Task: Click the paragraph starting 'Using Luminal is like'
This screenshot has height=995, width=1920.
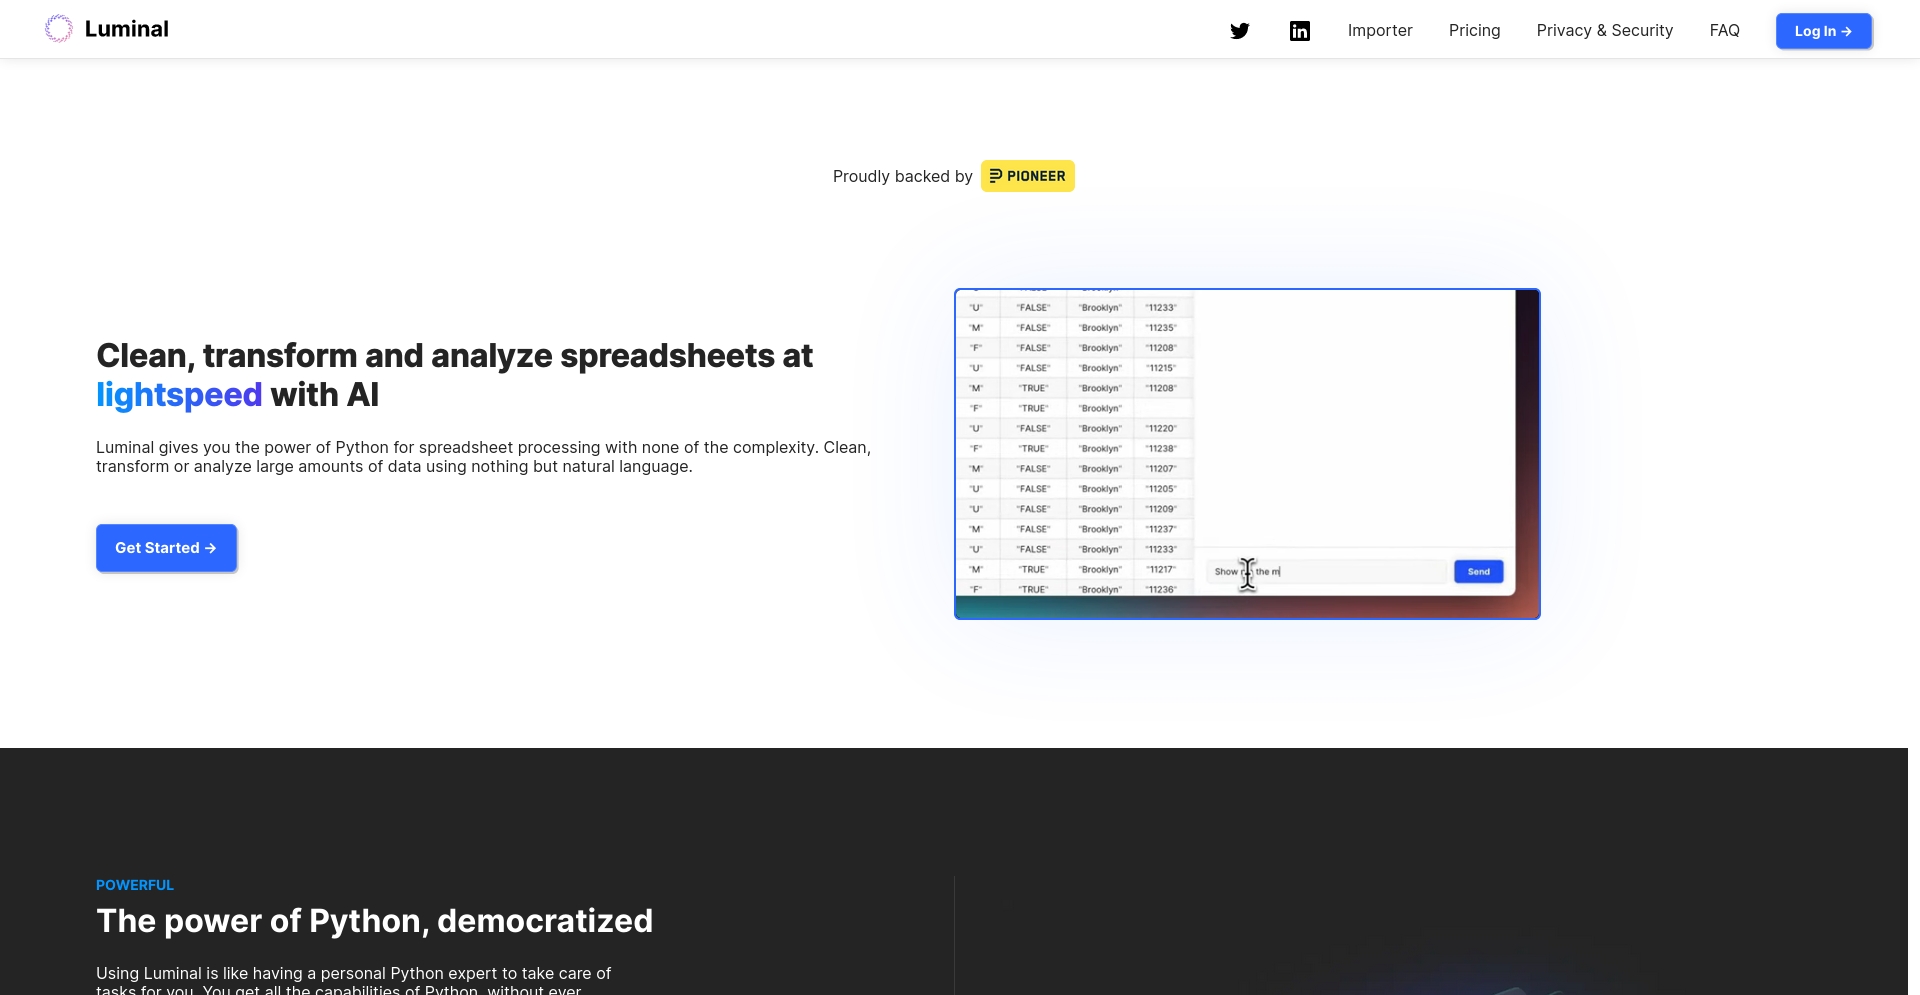Action: pyautogui.click(x=353, y=981)
